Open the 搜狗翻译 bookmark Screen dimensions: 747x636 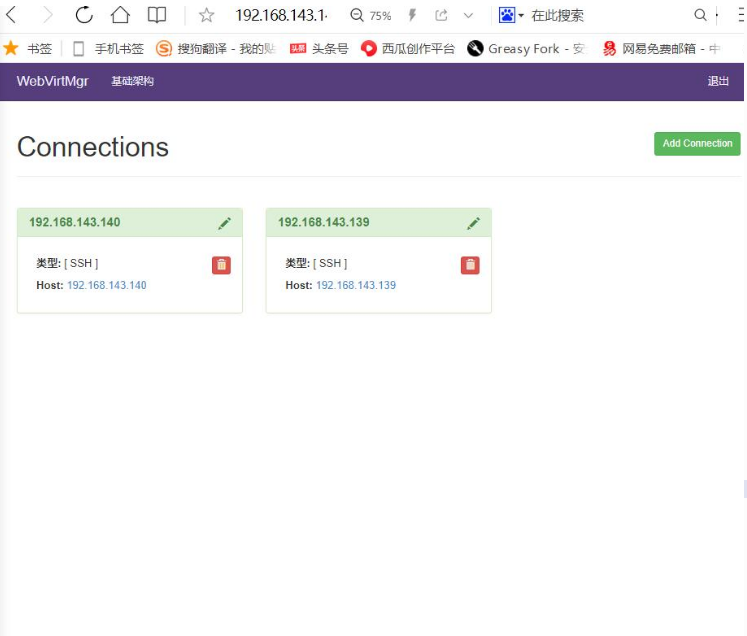[216, 49]
